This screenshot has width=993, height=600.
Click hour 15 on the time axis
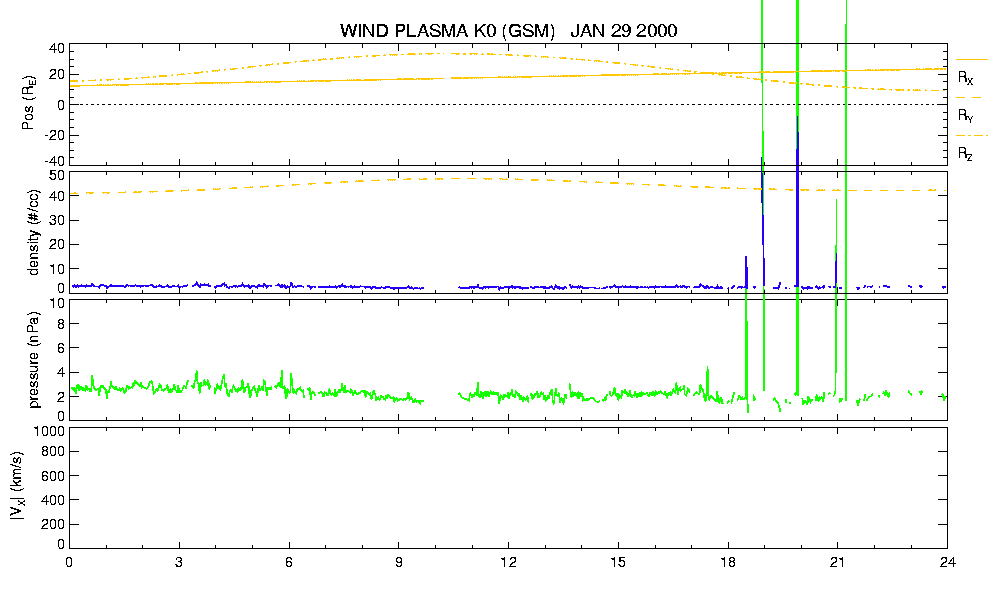click(618, 562)
